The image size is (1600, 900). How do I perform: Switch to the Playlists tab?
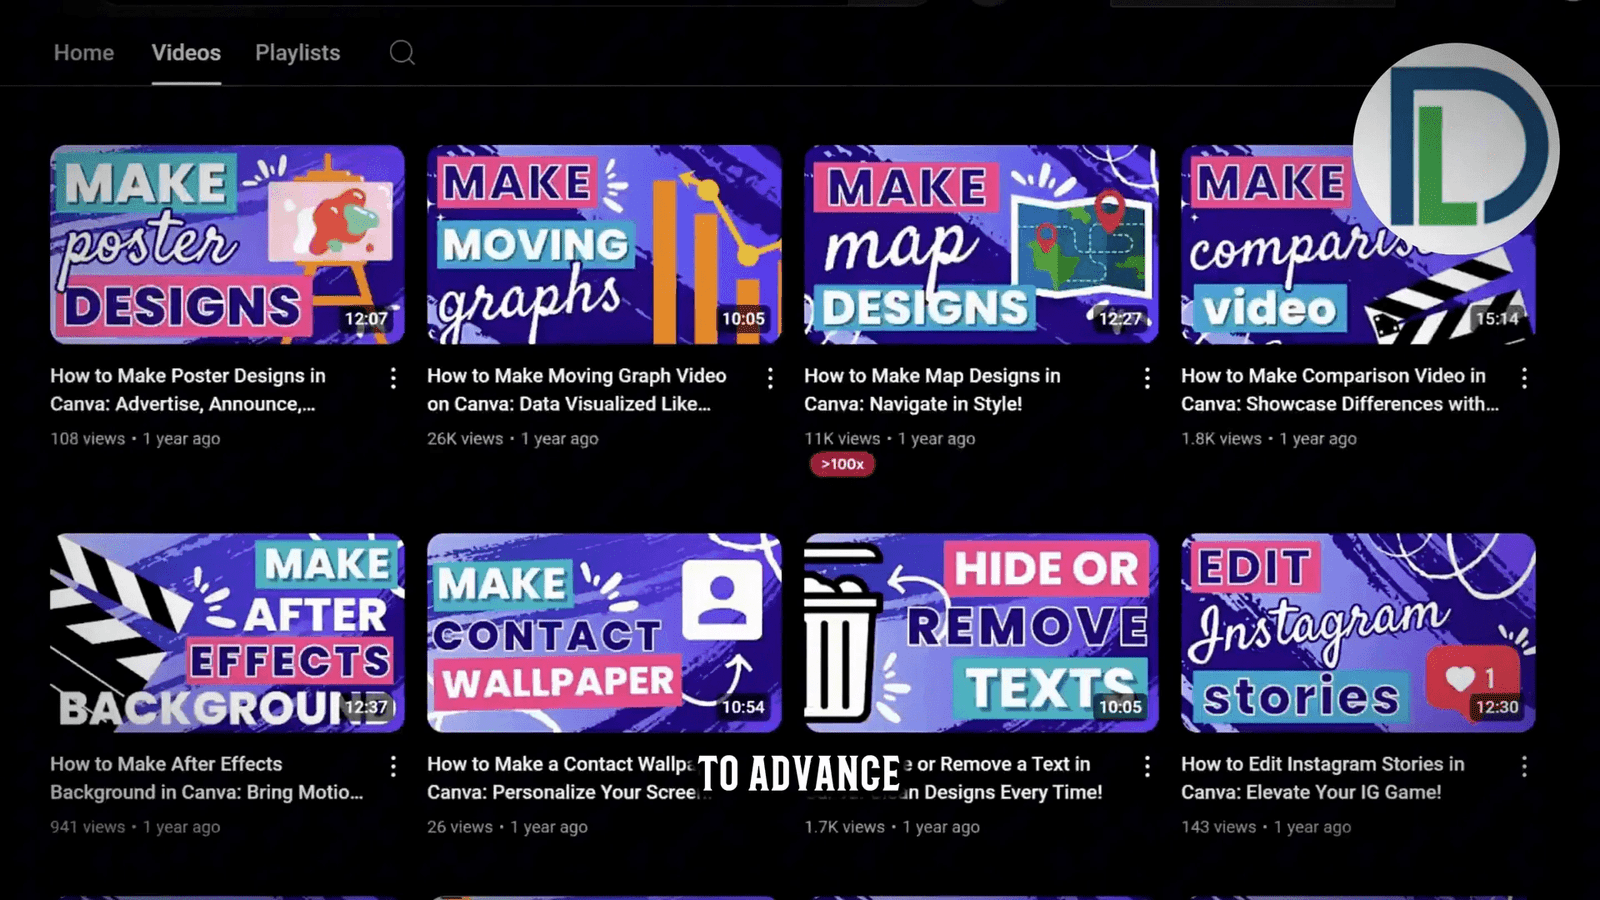click(298, 53)
